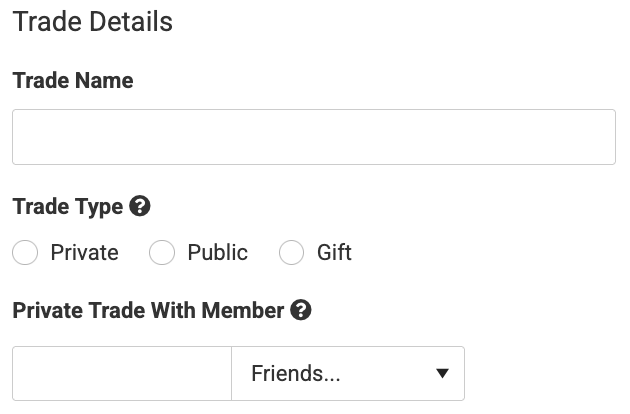630x414 pixels.
Task: Click the Friends dropdown arrow
Action: [442, 374]
